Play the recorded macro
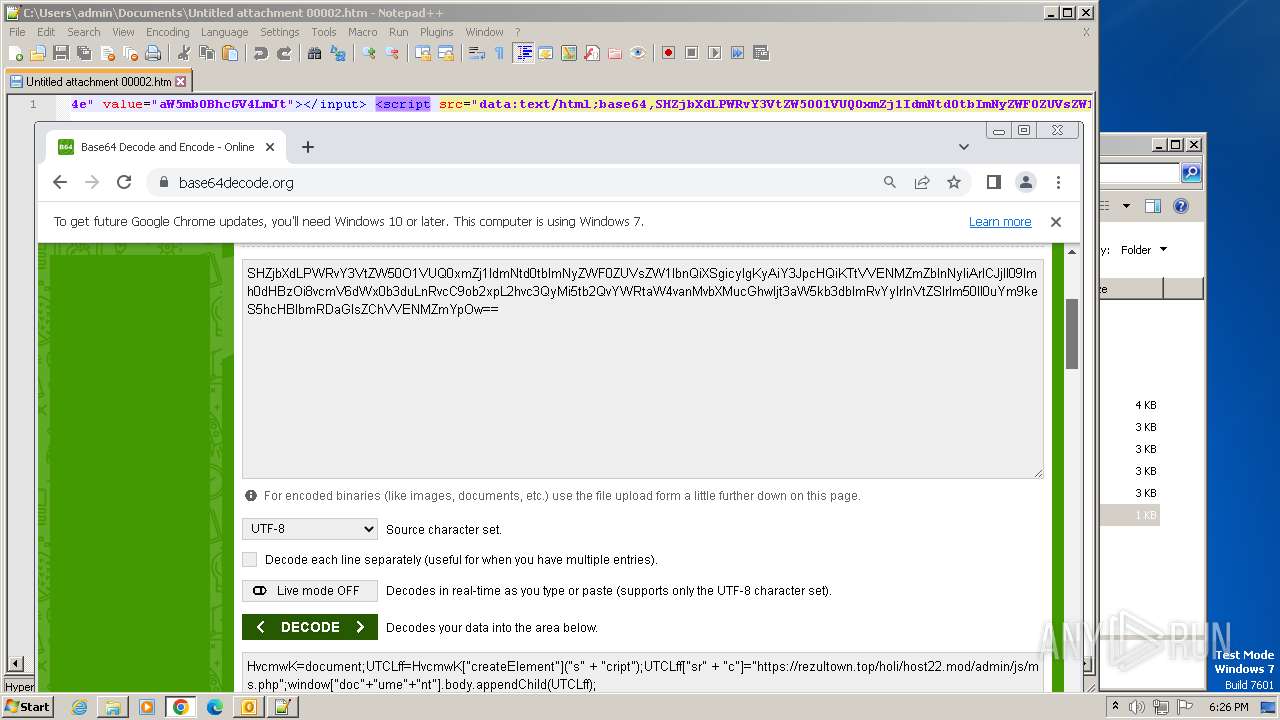This screenshot has width=1280, height=720. [x=714, y=53]
